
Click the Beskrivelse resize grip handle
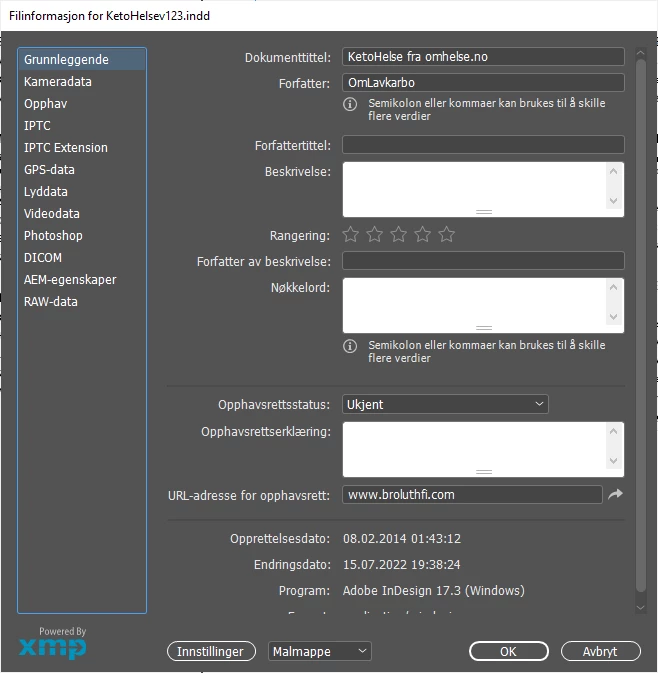484,212
